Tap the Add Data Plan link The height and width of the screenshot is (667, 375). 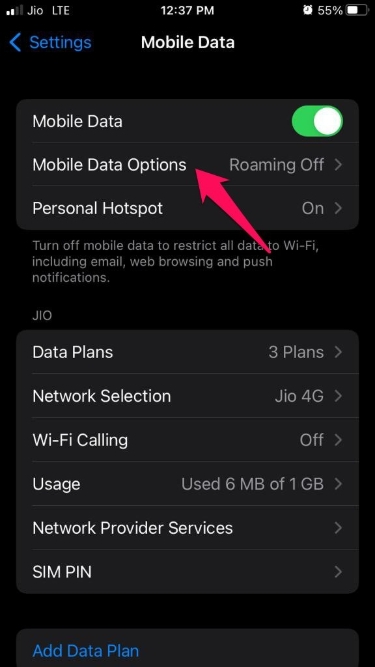coord(86,651)
